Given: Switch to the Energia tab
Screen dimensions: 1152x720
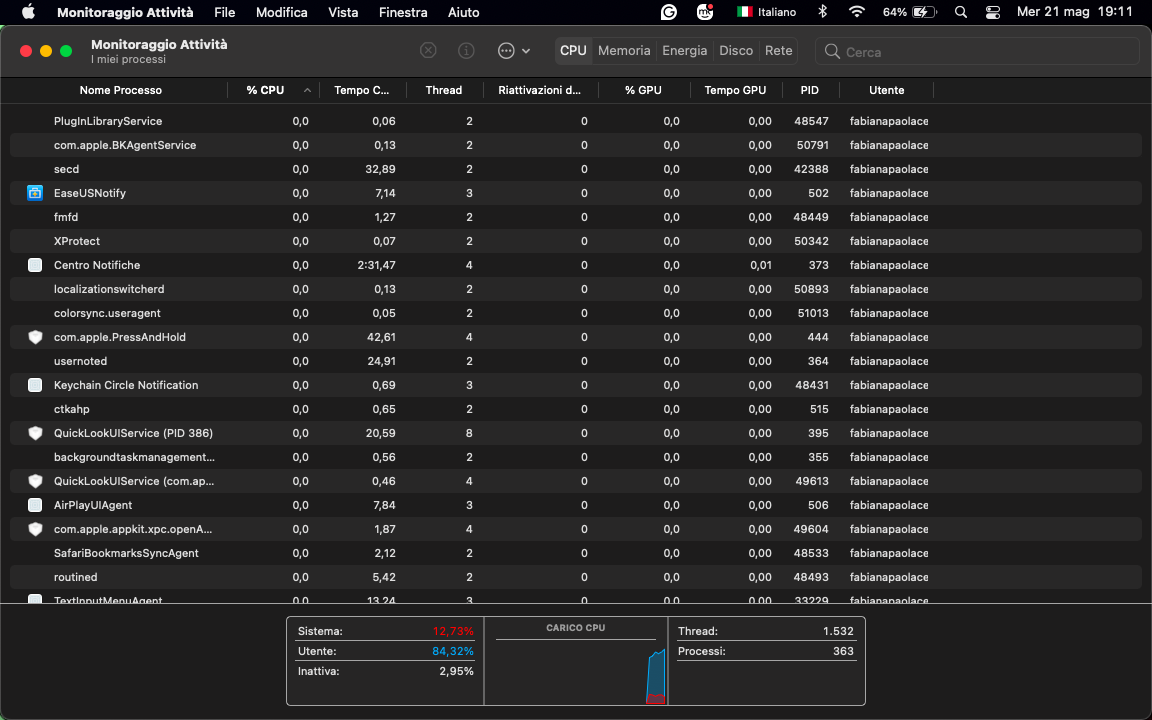Looking at the screenshot, I should pos(684,50).
